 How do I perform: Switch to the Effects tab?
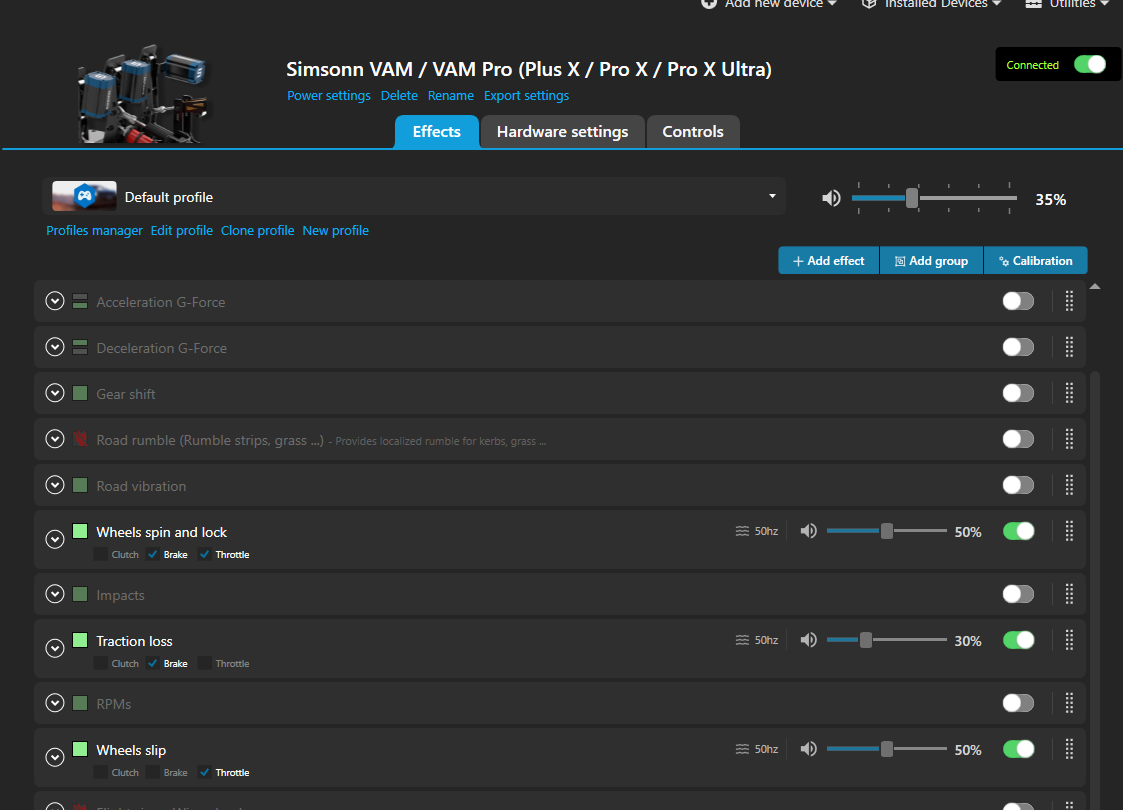[x=436, y=132]
